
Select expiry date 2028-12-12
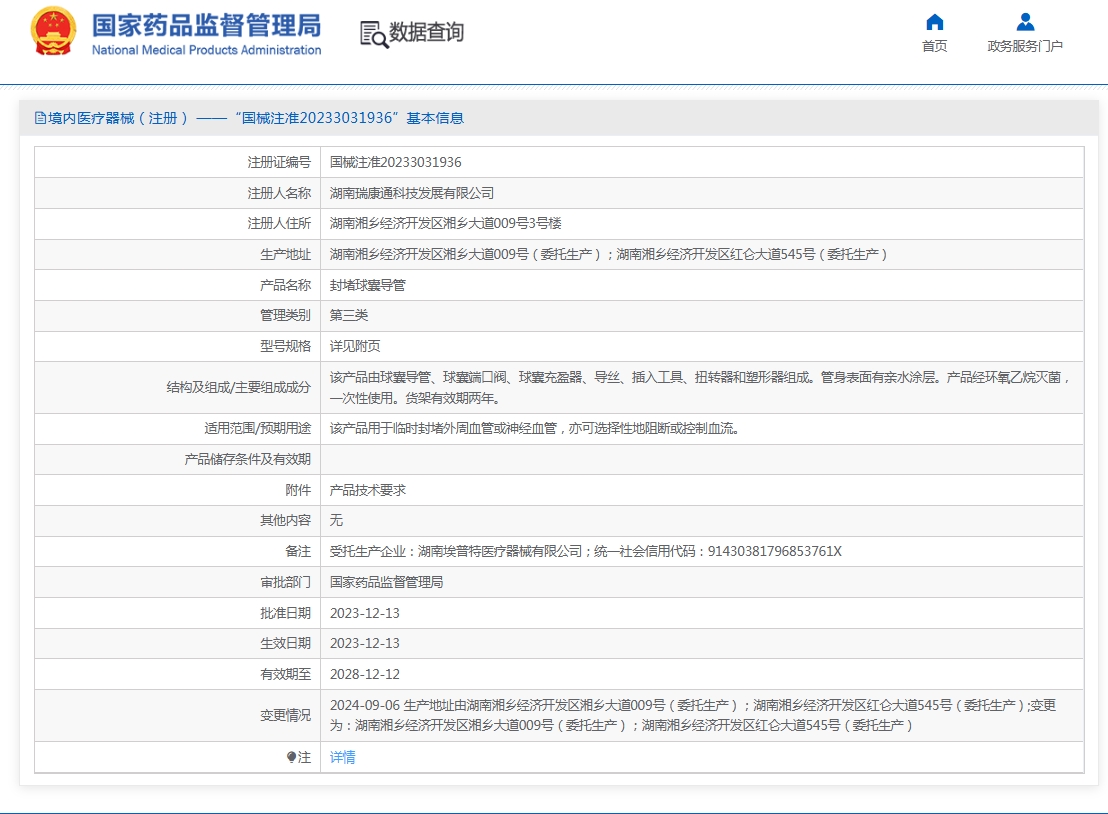(x=365, y=674)
